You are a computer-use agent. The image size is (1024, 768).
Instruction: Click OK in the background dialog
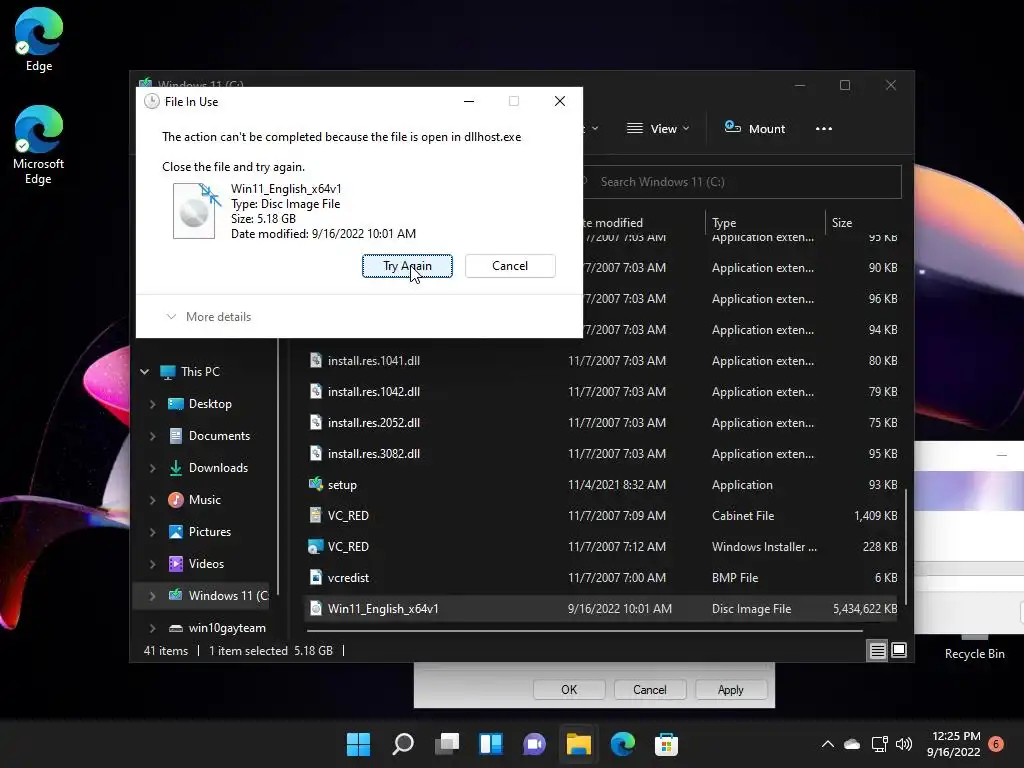point(569,690)
